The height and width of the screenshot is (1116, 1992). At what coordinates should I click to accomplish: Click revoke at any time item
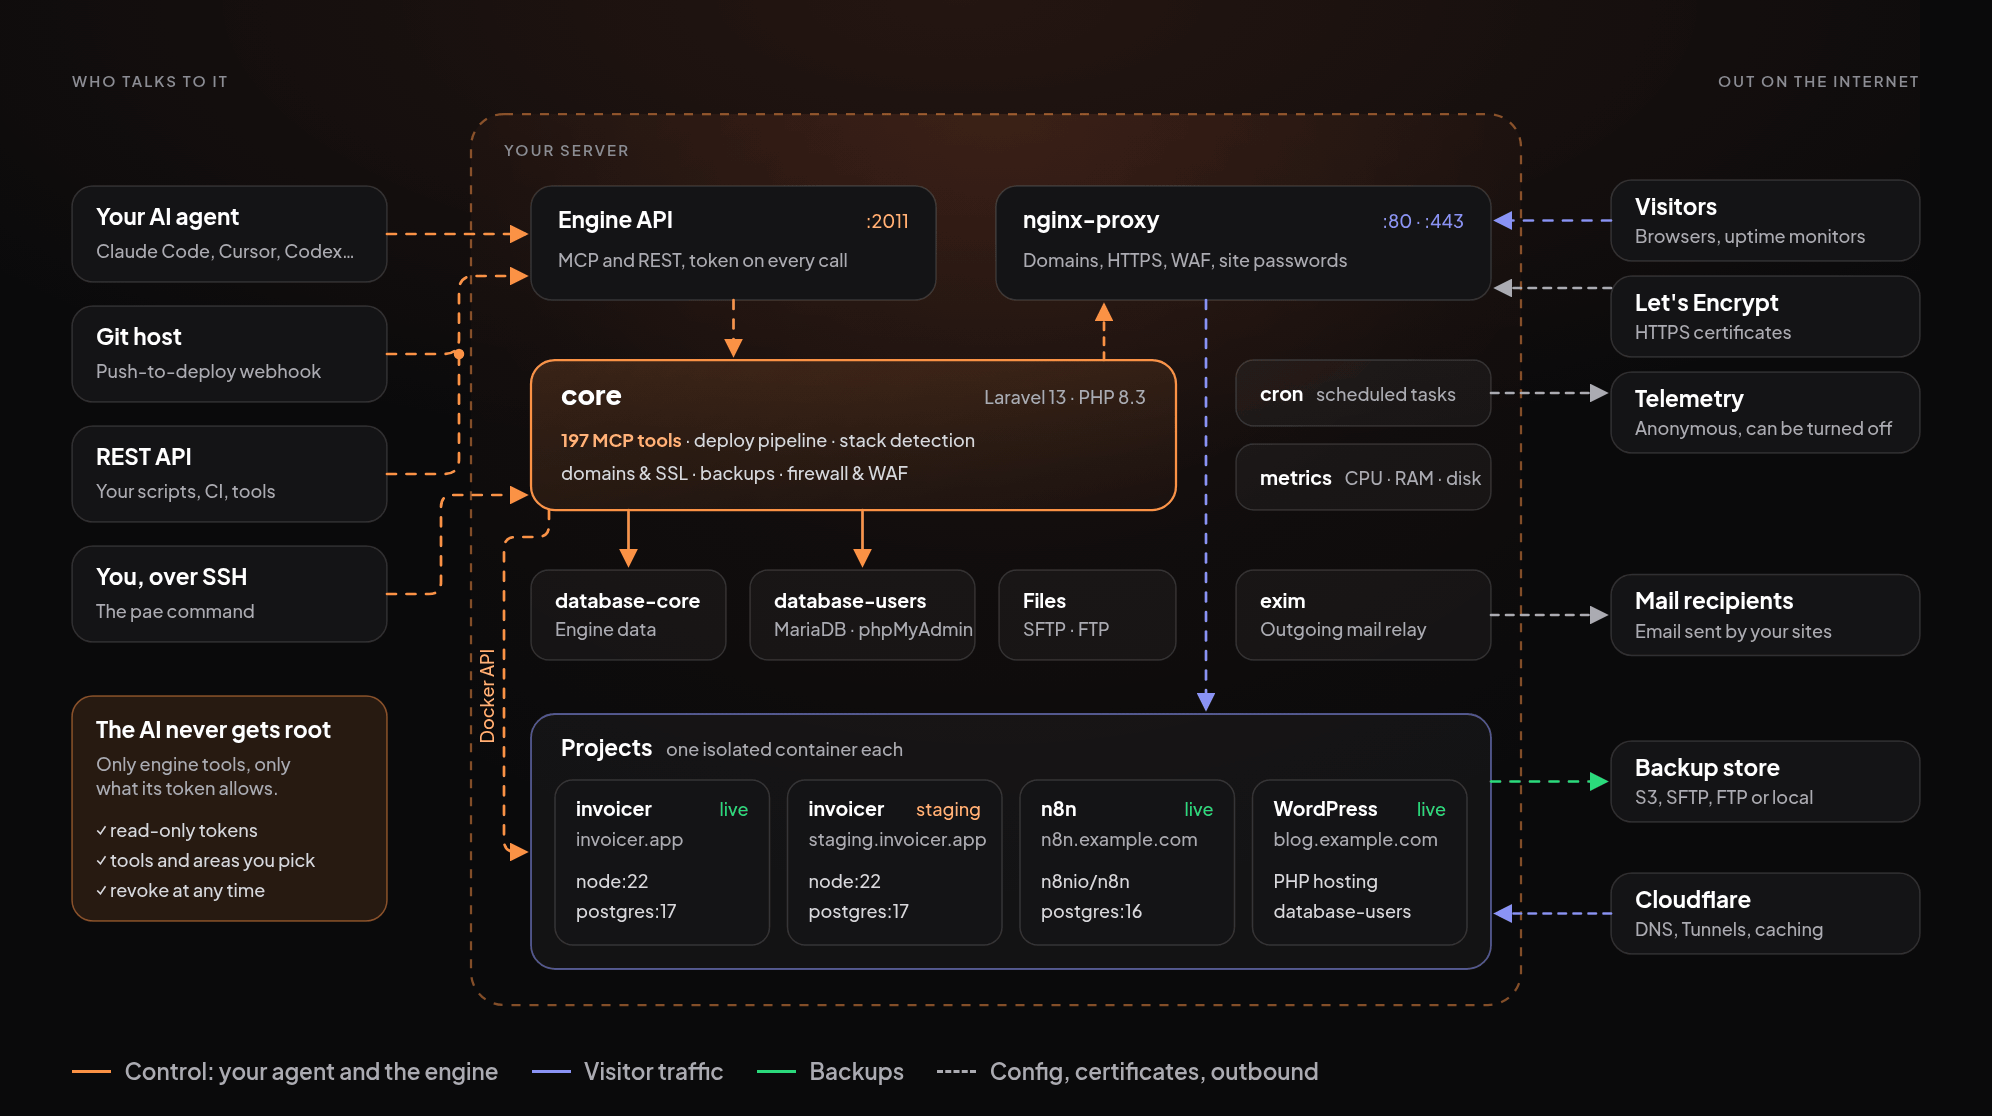180,891
